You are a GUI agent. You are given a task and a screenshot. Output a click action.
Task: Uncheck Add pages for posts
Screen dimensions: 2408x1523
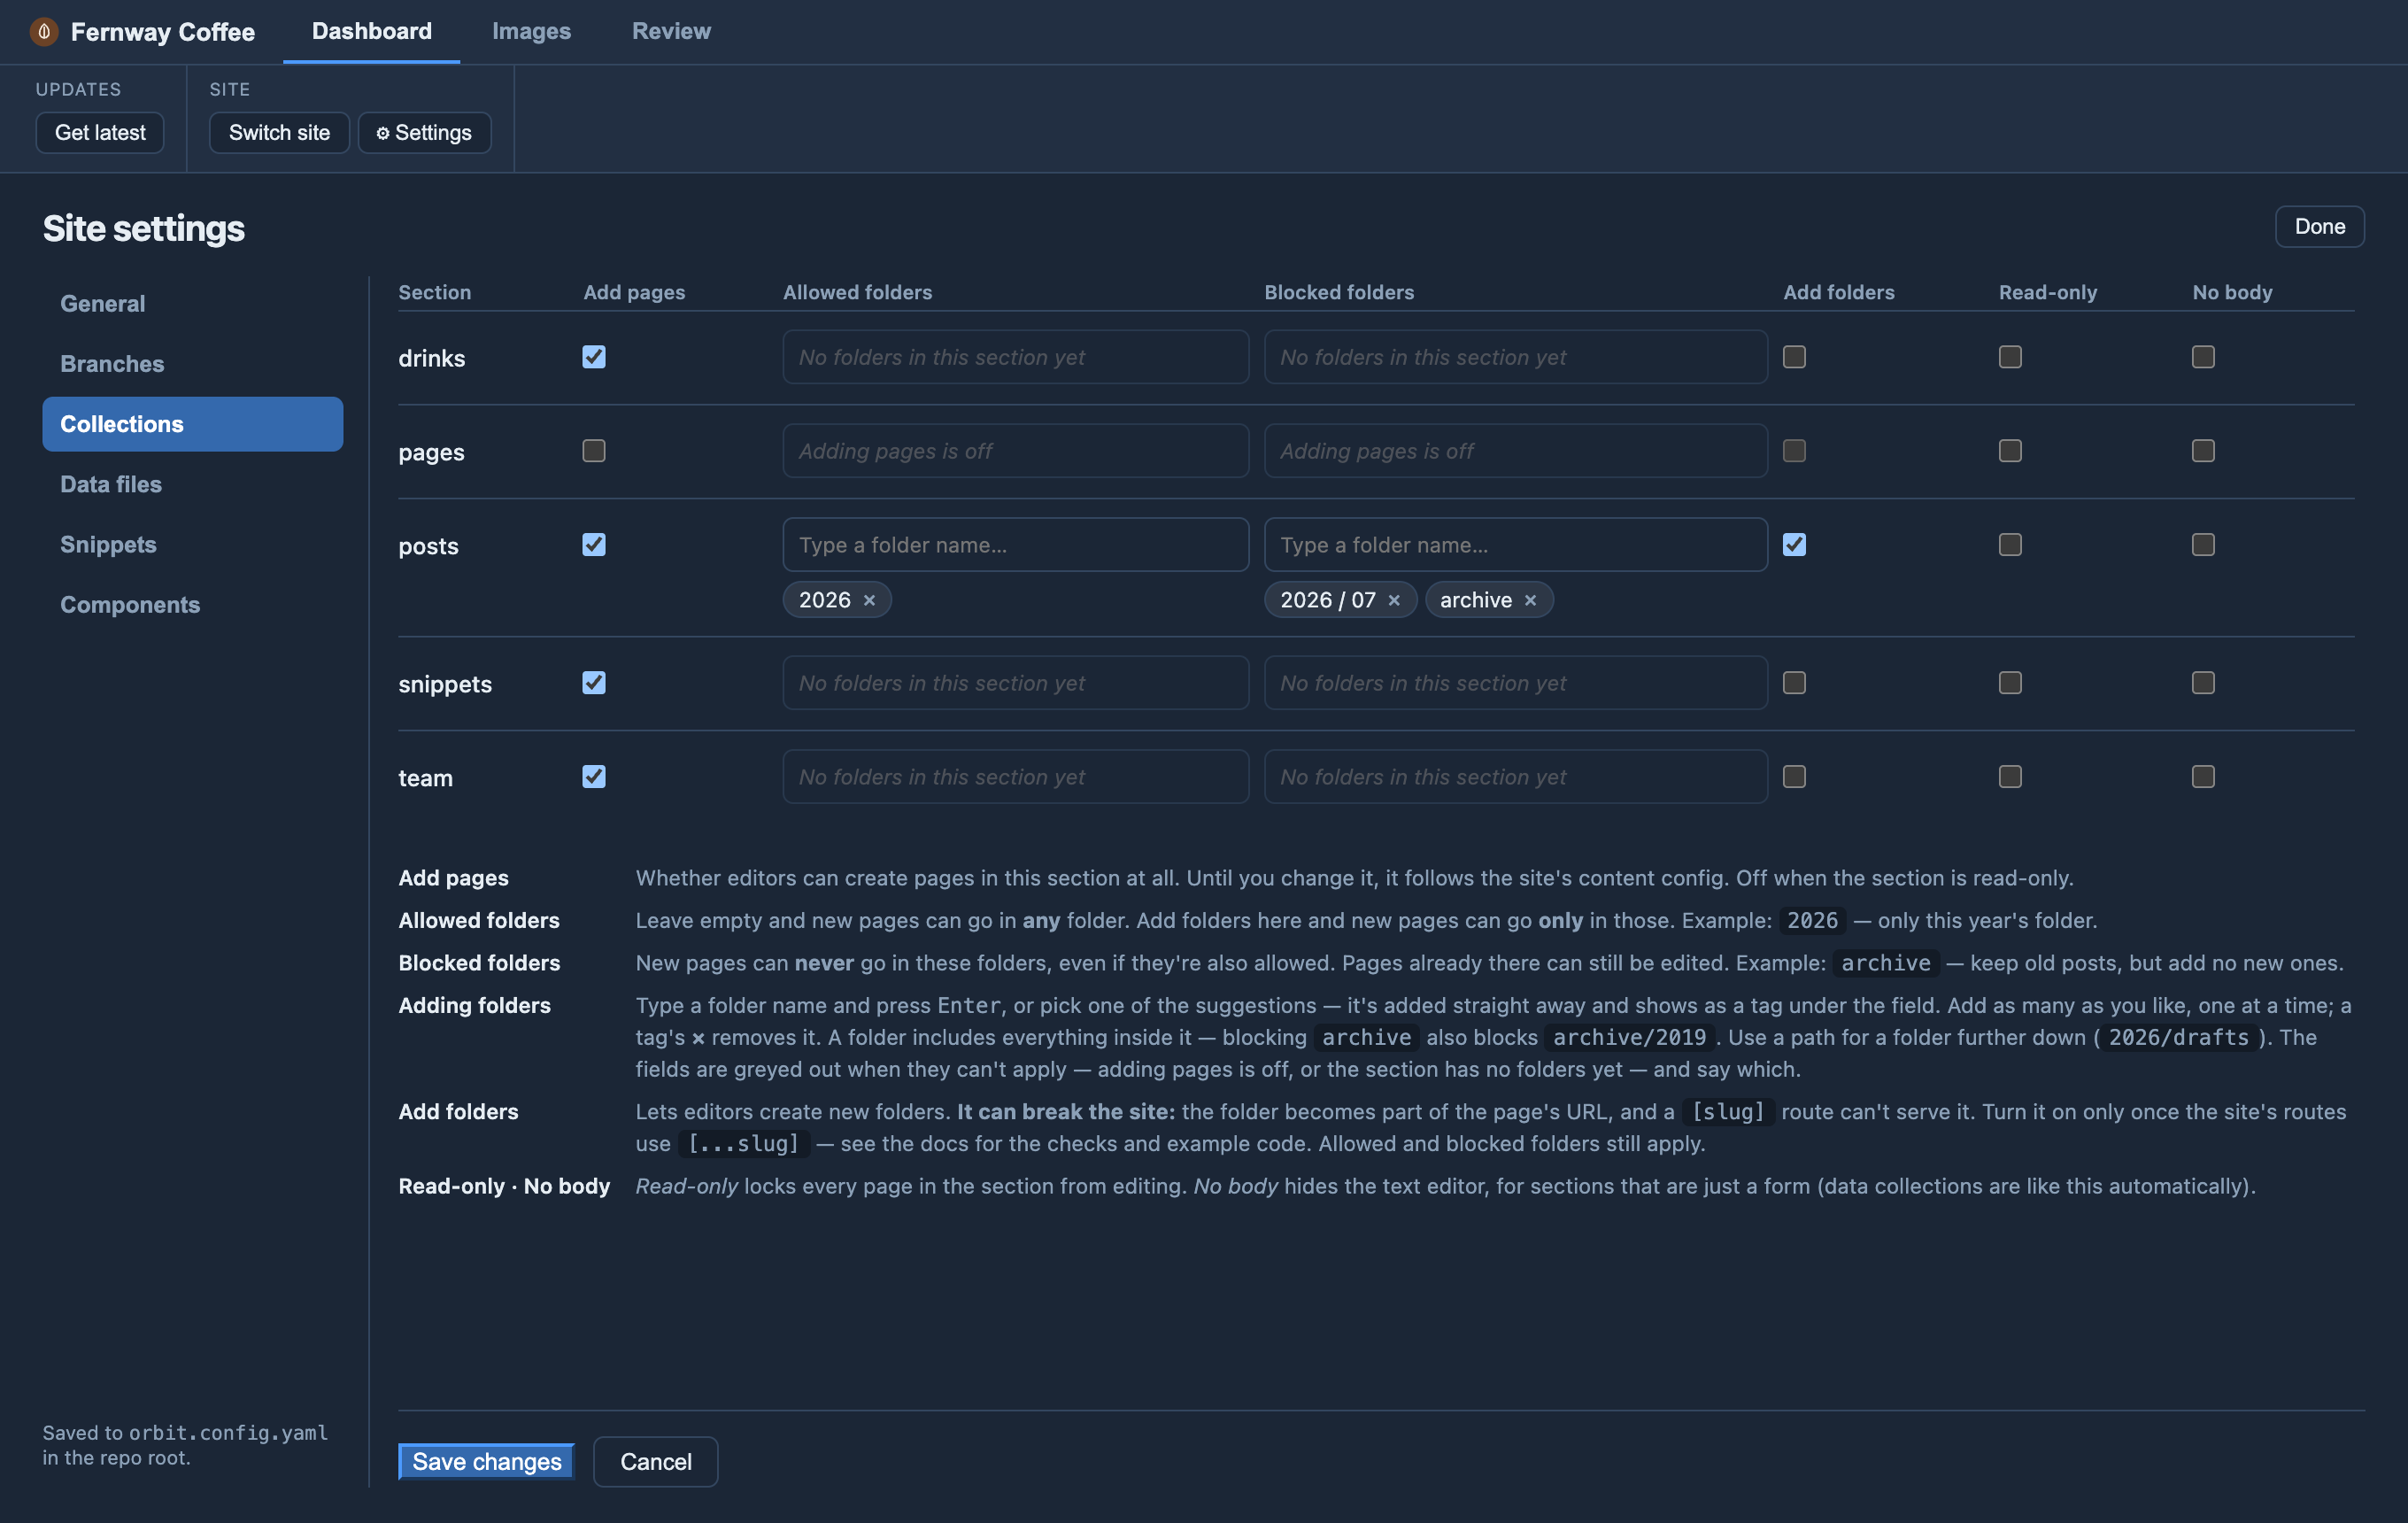(x=594, y=545)
